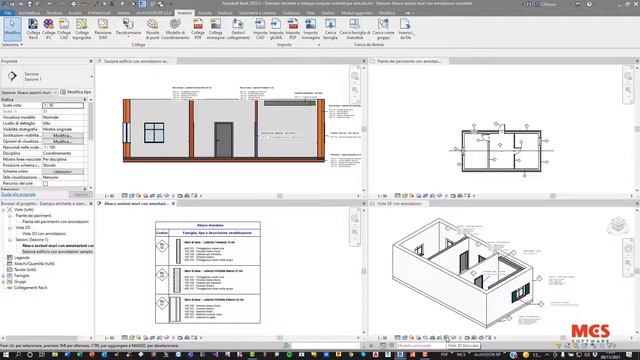This screenshot has height=360, width=640.
Task: Open Guida alle proprietà link
Action: pyautogui.click(x=18, y=195)
